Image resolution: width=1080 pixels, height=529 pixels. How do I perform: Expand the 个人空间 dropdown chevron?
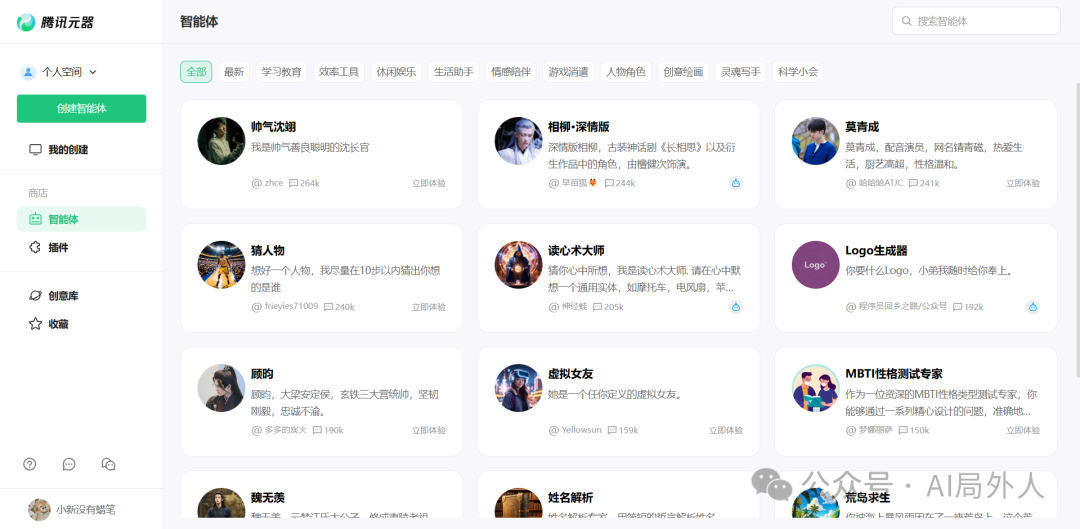pyautogui.click(x=93, y=72)
